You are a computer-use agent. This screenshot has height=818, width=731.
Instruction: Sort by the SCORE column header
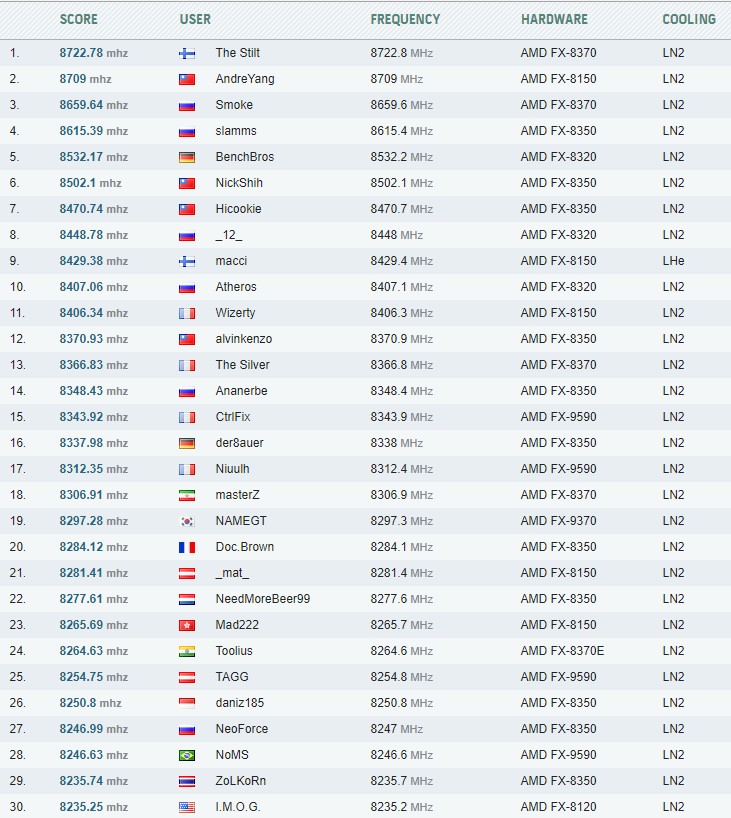click(78, 19)
